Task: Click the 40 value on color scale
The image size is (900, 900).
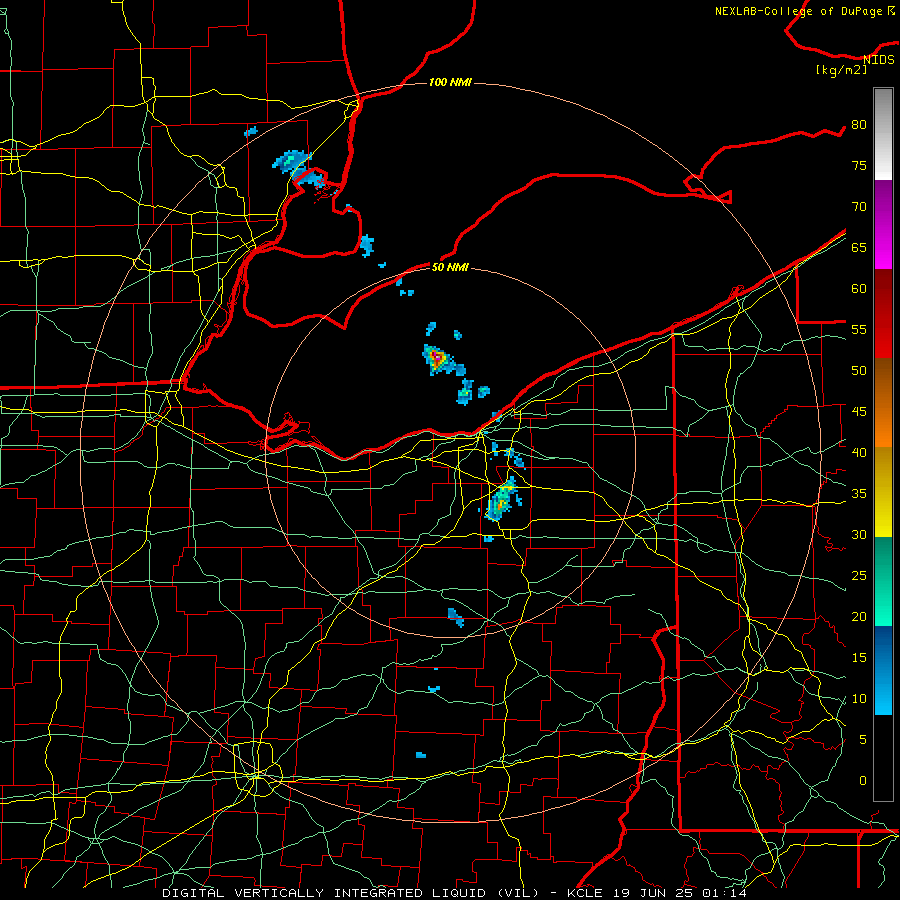Action: point(859,452)
